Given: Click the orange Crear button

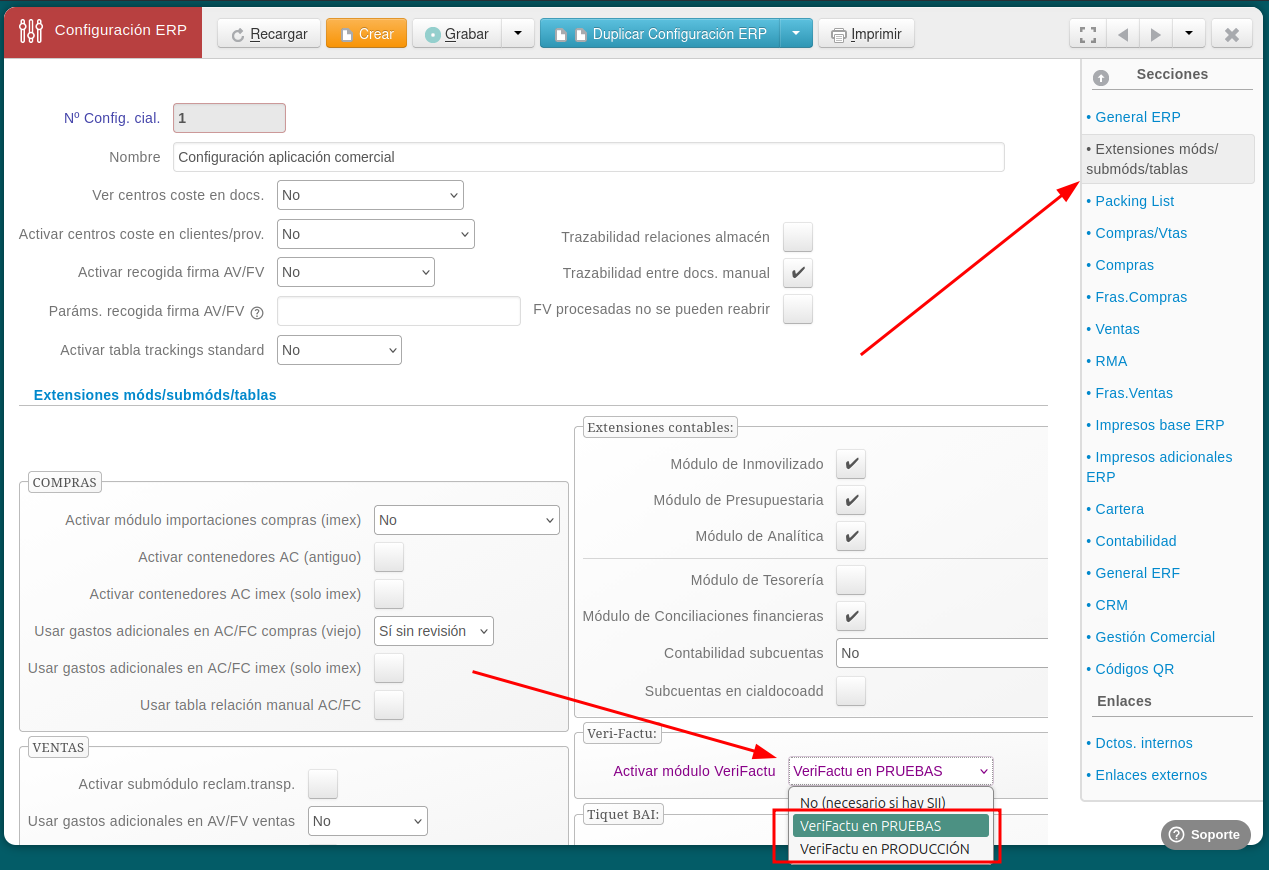Looking at the screenshot, I should [x=366, y=34].
